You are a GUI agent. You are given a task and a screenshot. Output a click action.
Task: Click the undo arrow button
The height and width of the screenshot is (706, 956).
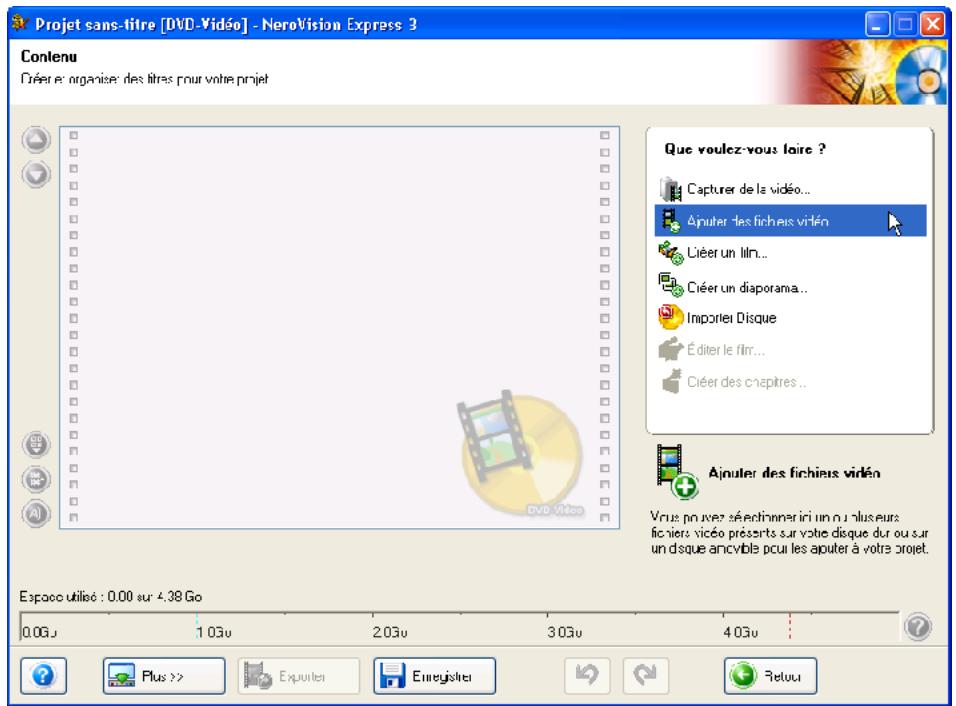587,676
